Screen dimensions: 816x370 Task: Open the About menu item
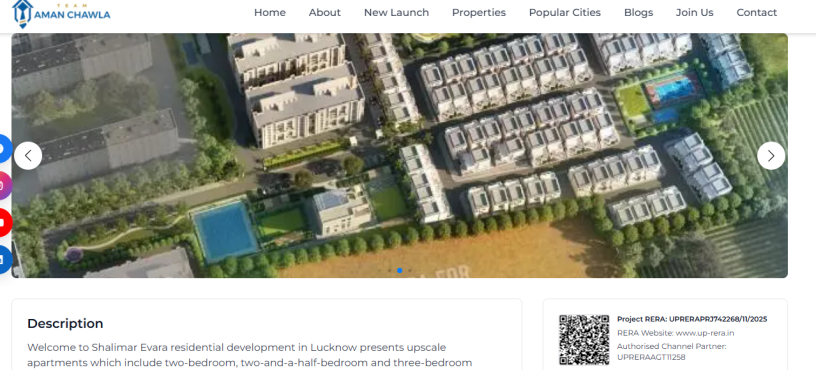[x=325, y=12]
